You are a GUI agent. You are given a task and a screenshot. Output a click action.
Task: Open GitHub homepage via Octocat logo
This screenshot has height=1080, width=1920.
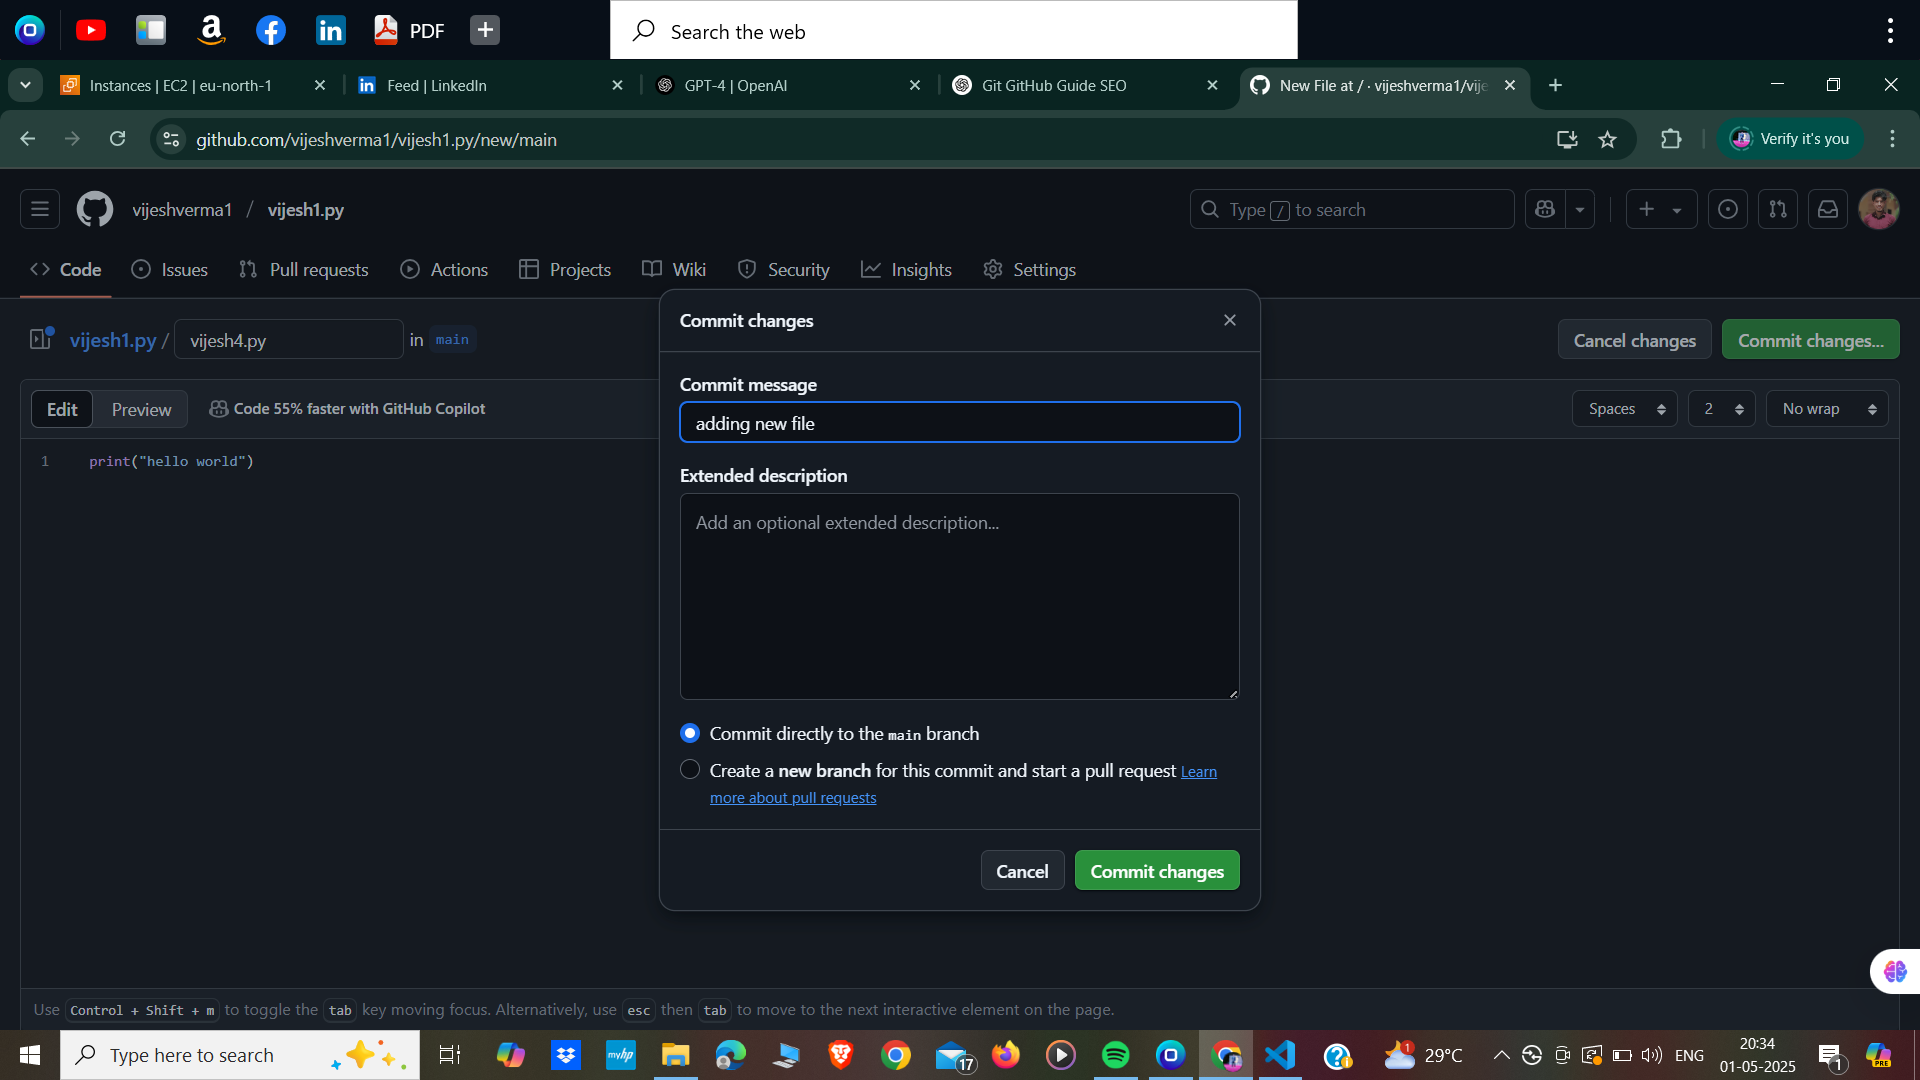pyautogui.click(x=95, y=210)
